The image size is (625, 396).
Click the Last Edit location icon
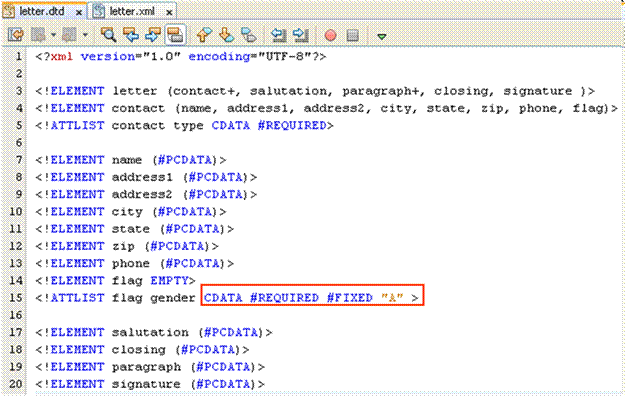tap(16, 35)
